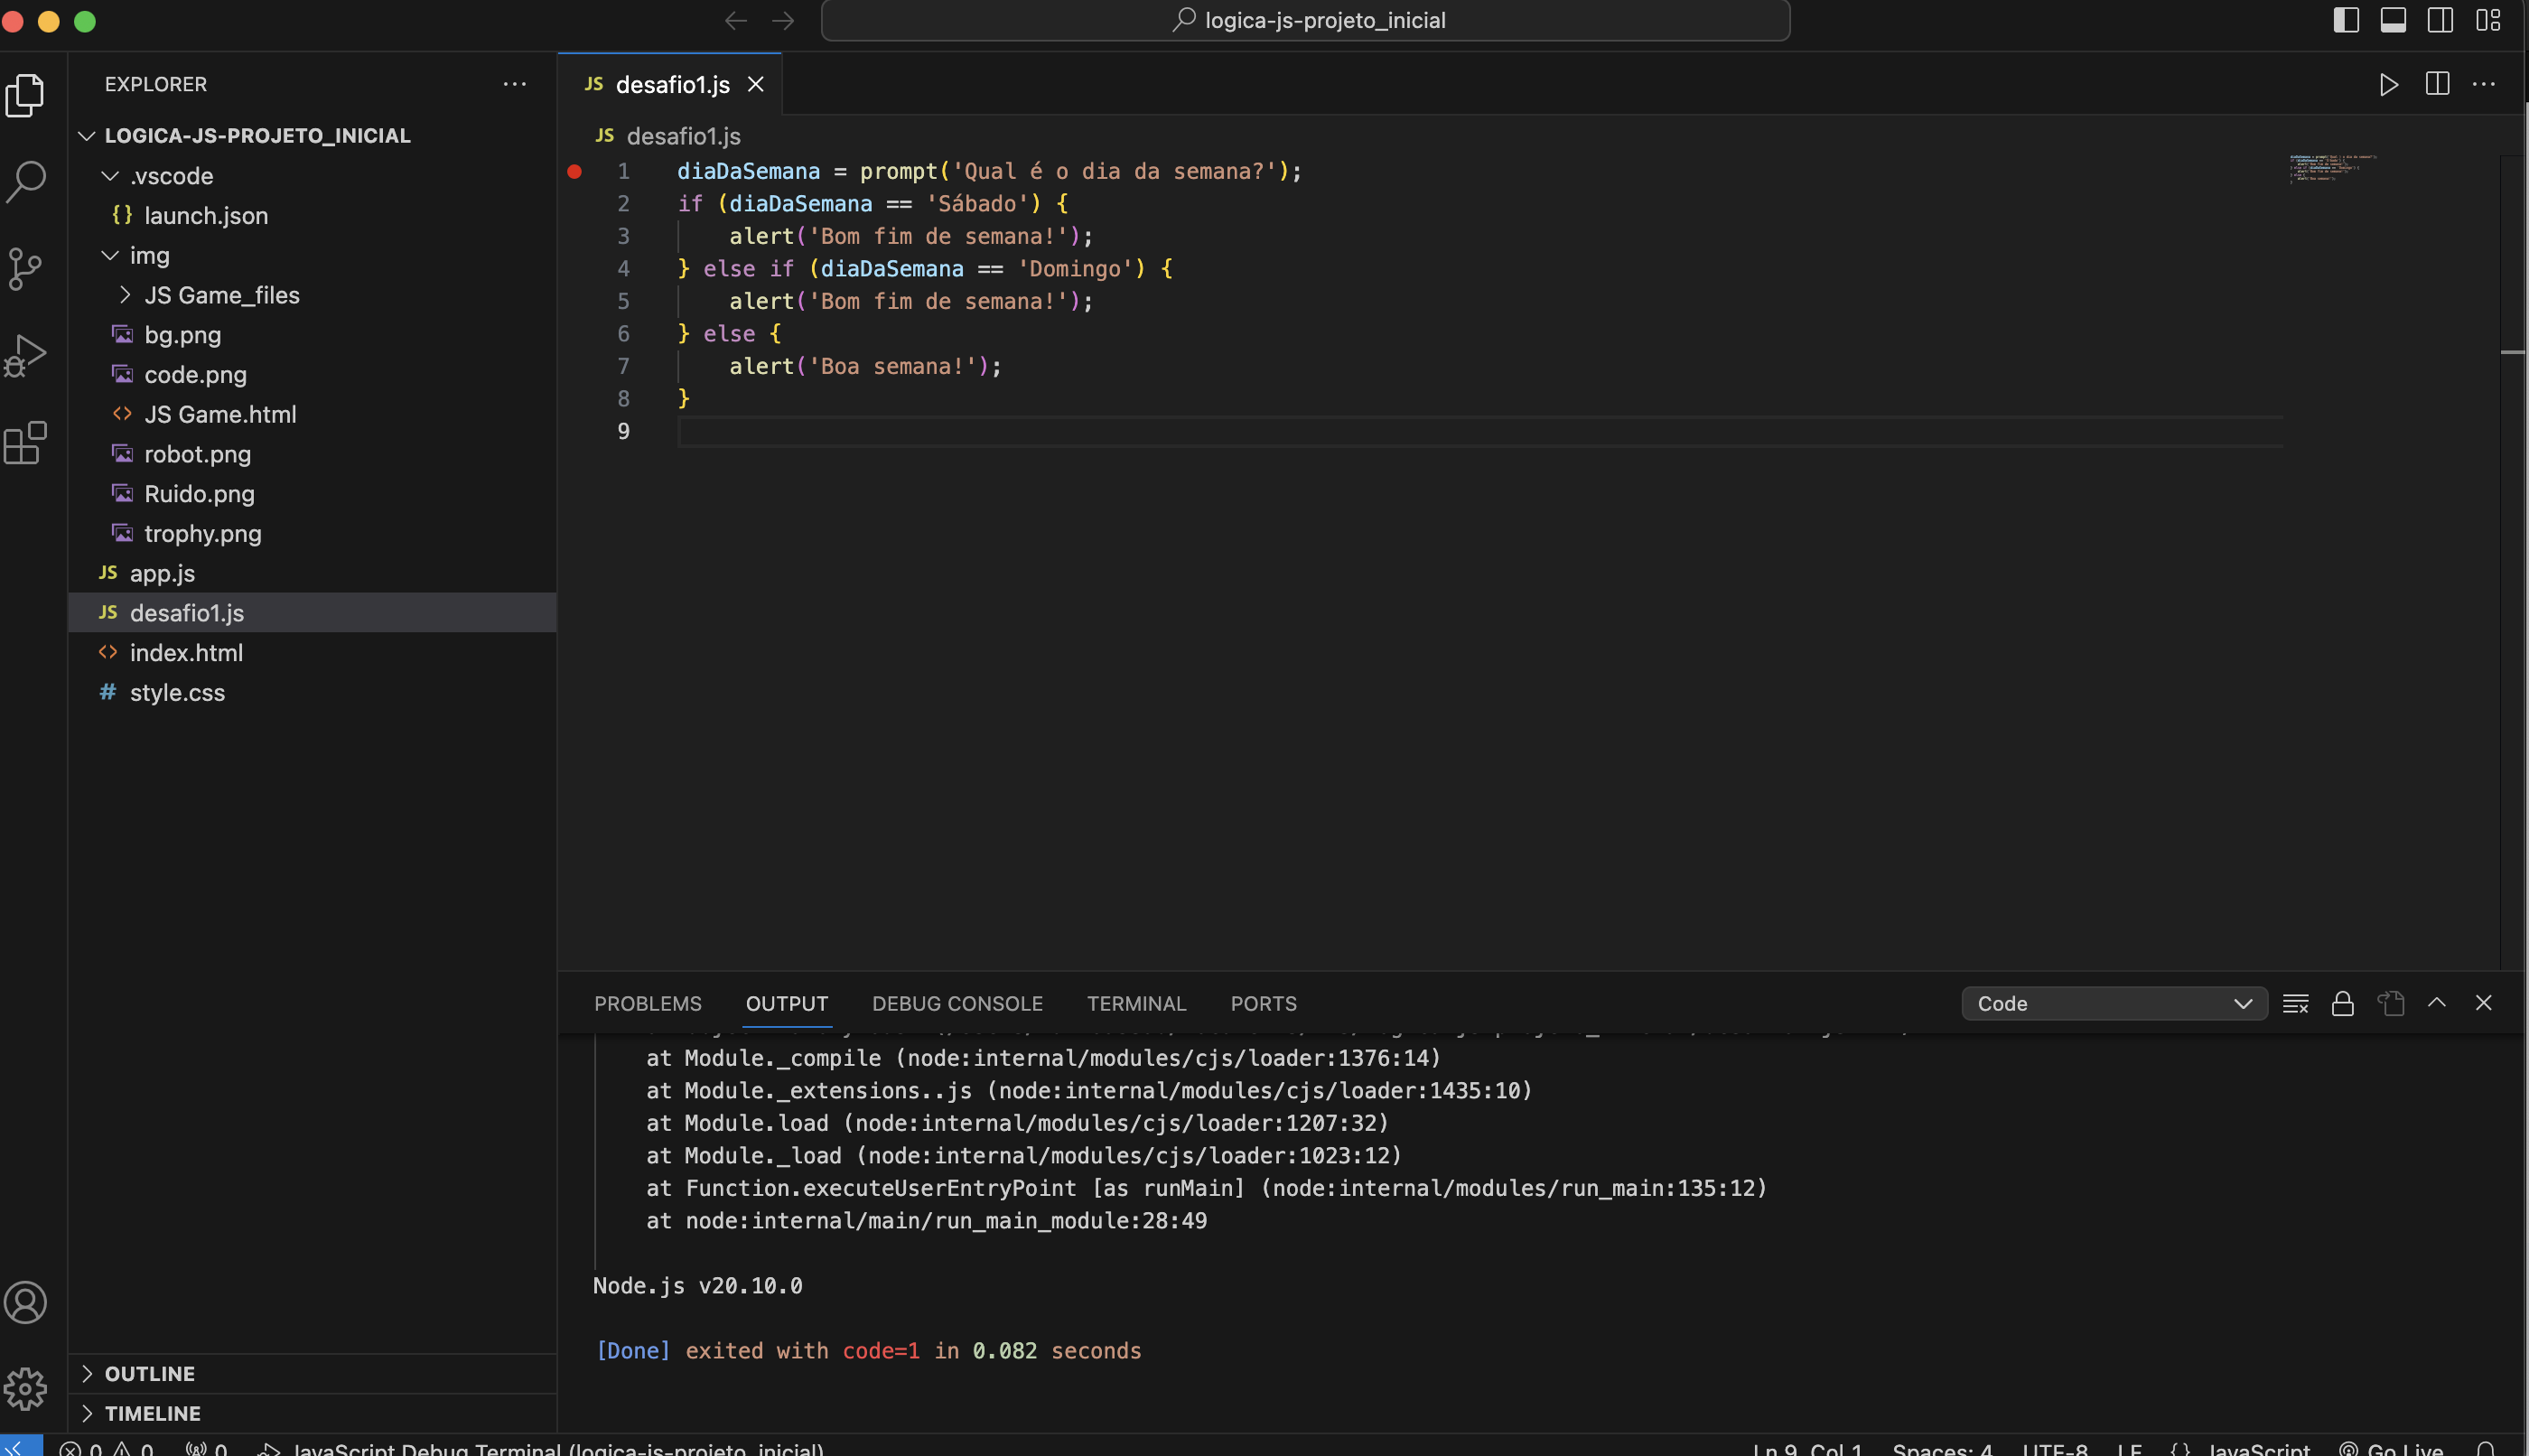
Task: Click the LF end of line status entry
Action: (x=2129, y=1449)
